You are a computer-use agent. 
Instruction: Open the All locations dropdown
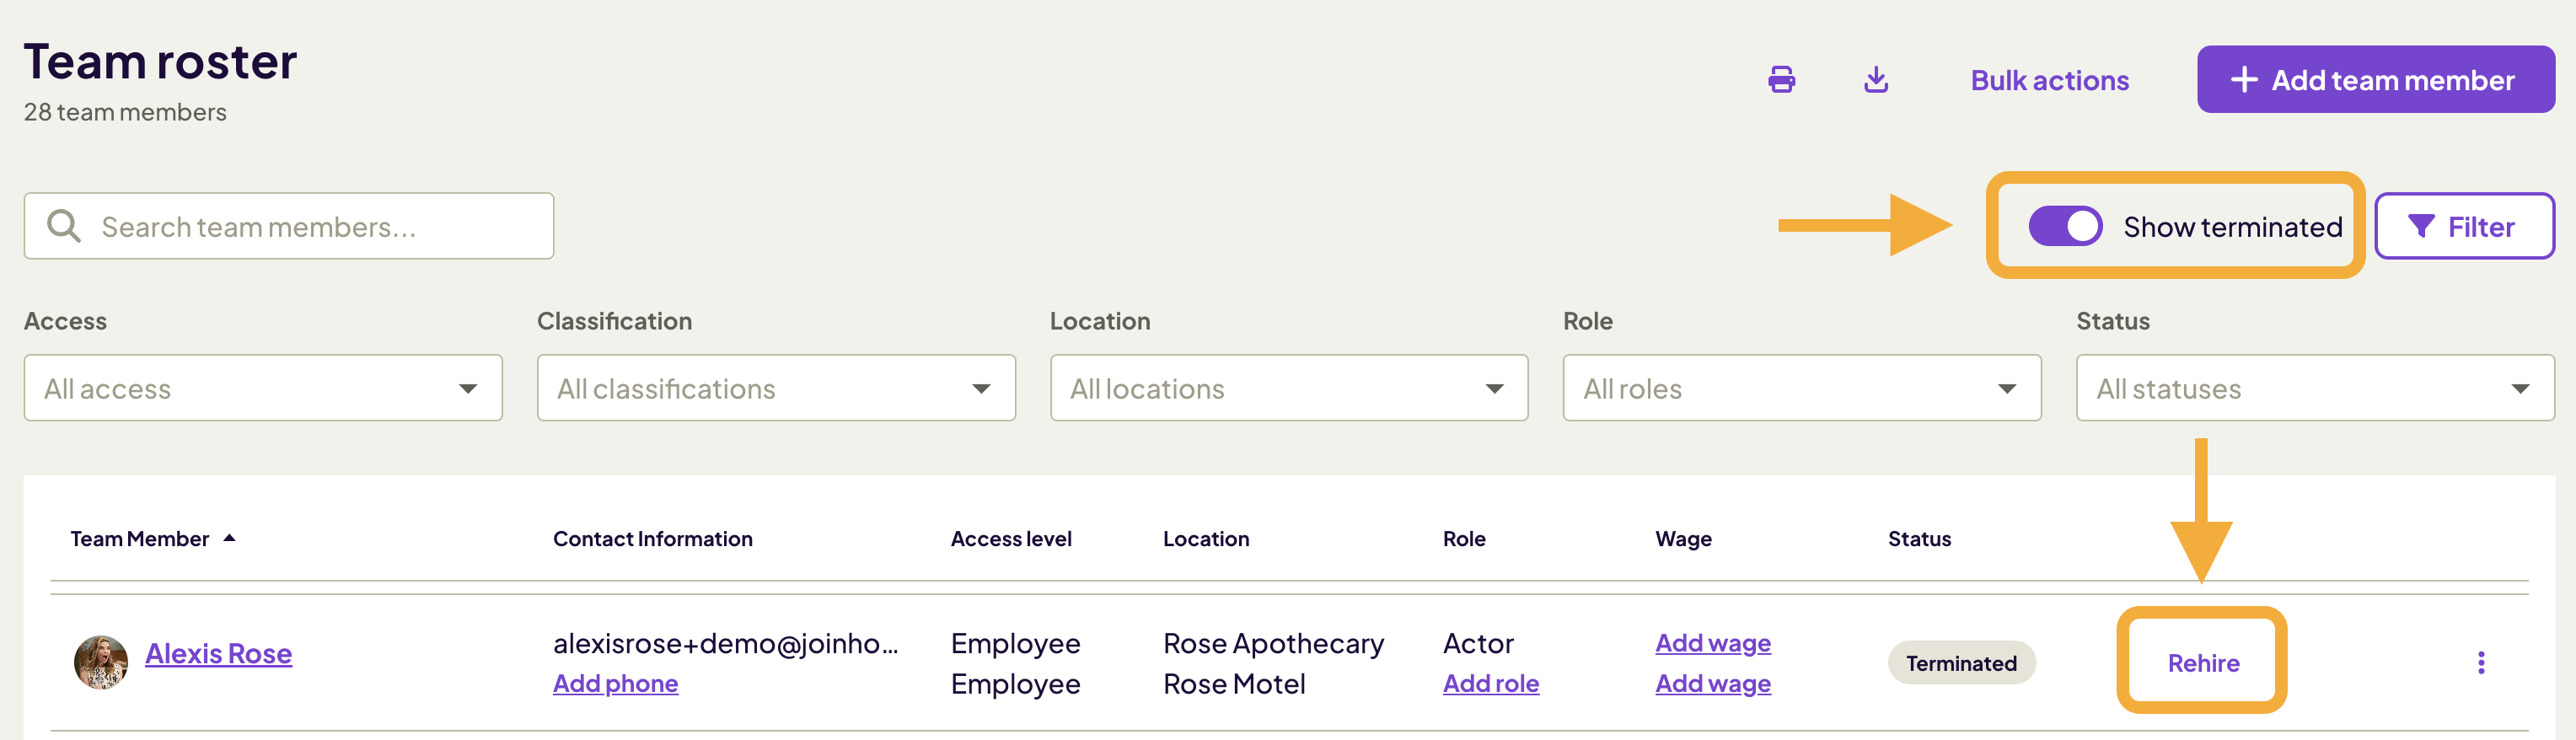1288,388
